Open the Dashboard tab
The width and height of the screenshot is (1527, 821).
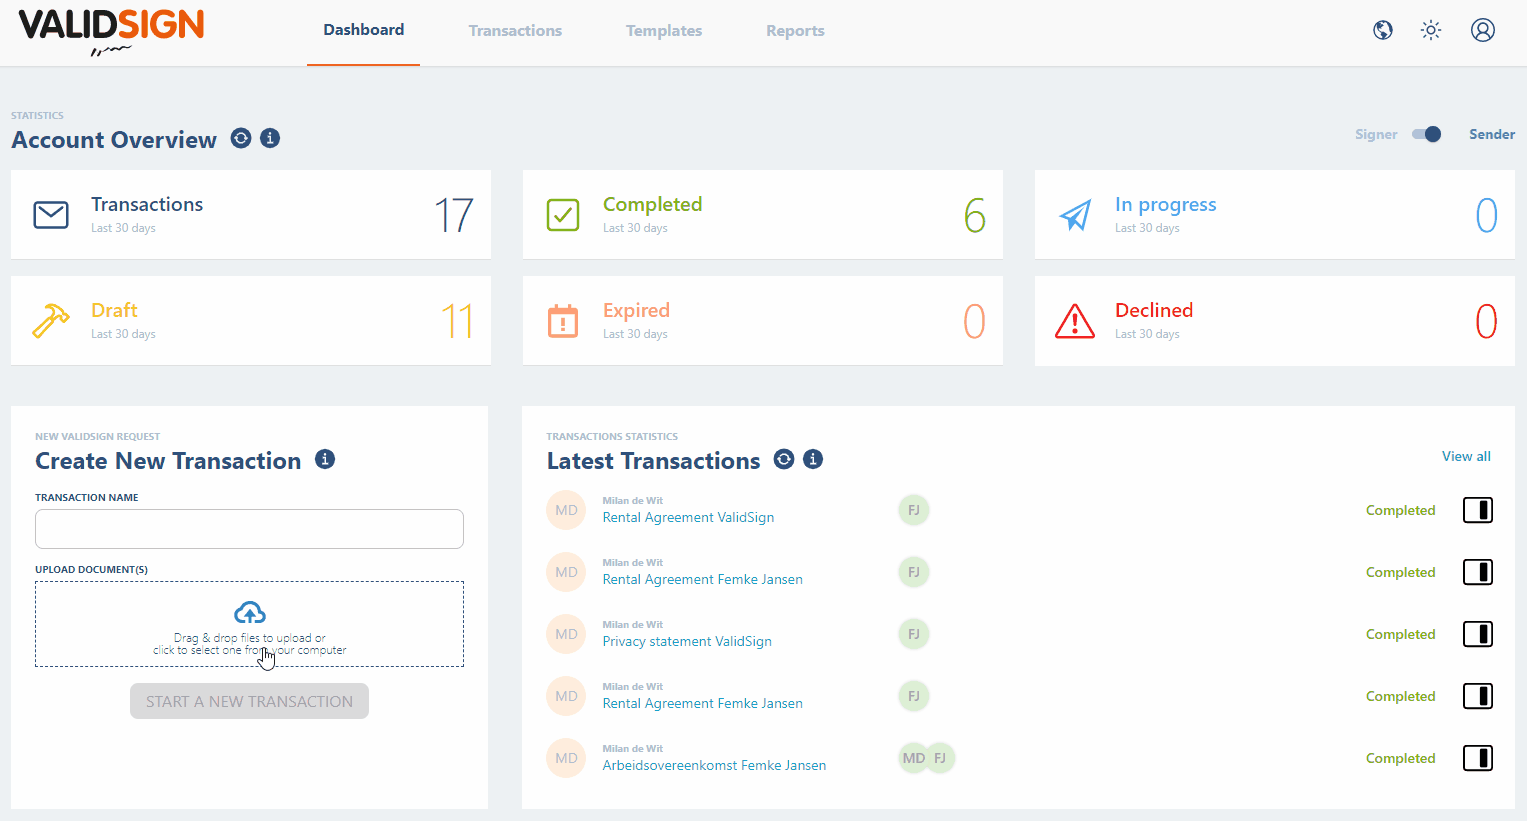pyautogui.click(x=364, y=30)
